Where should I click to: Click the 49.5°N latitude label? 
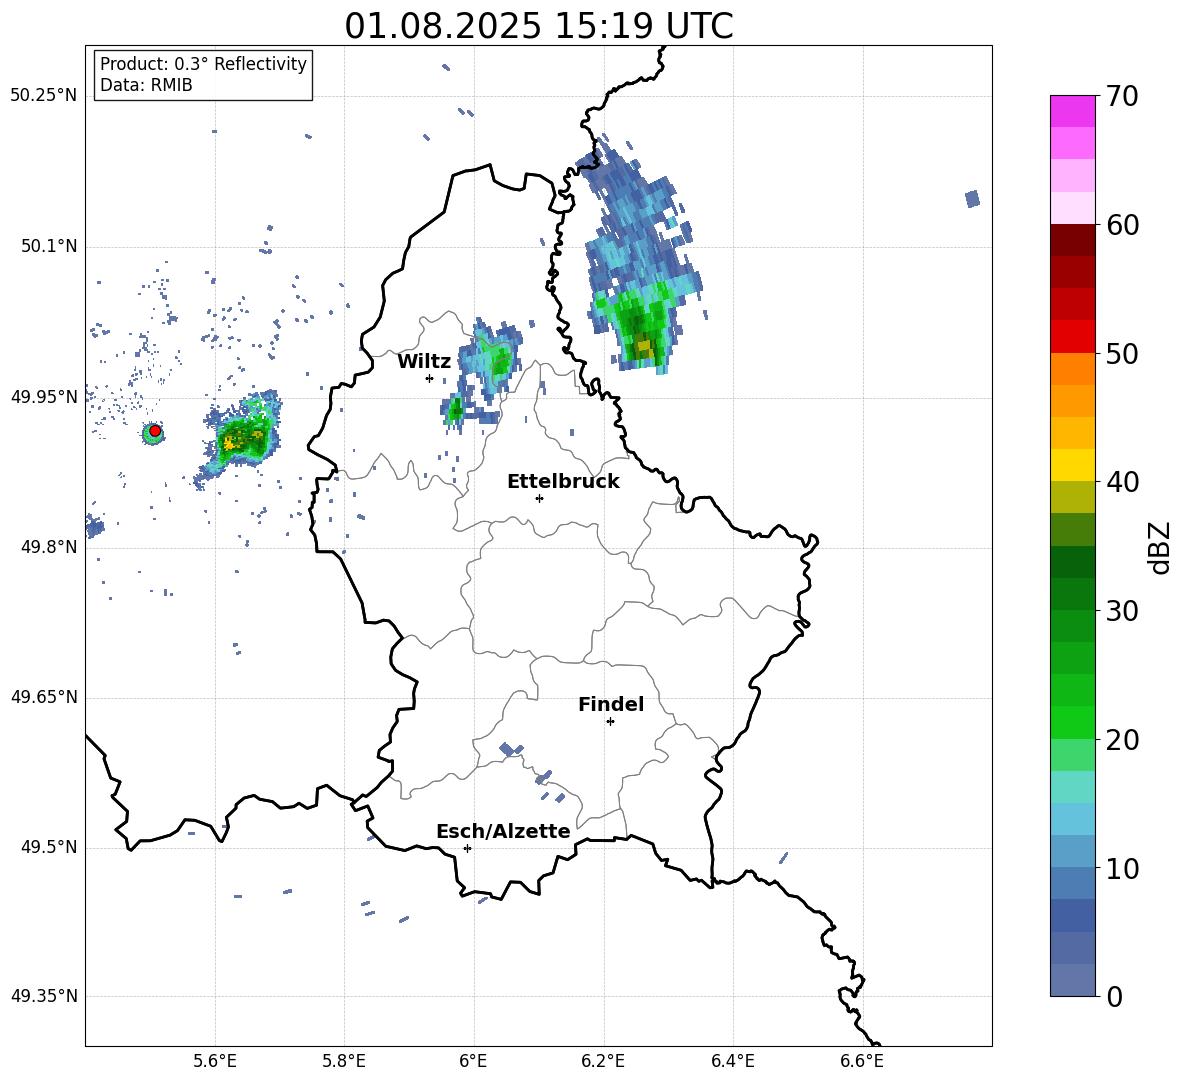[49, 847]
